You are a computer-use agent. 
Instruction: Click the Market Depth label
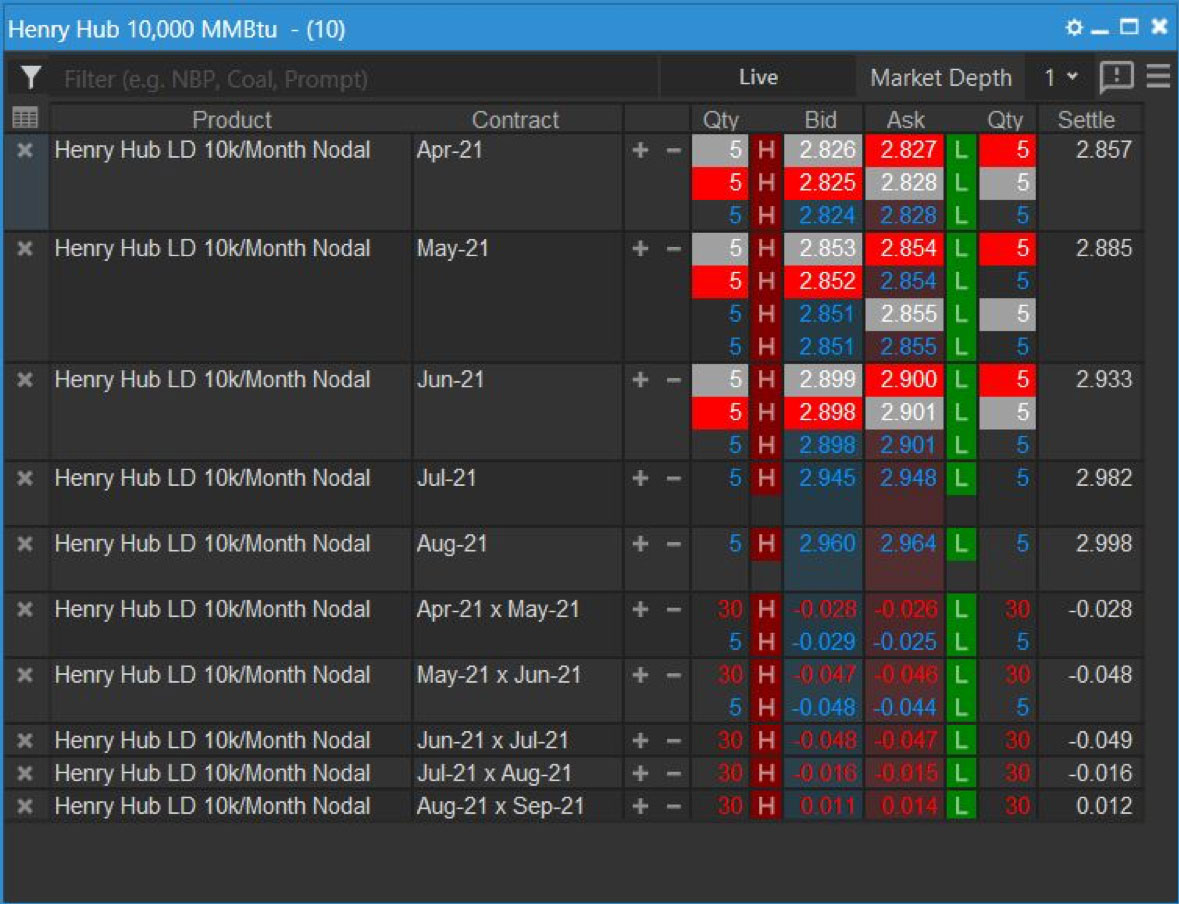click(x=941, y=77)
